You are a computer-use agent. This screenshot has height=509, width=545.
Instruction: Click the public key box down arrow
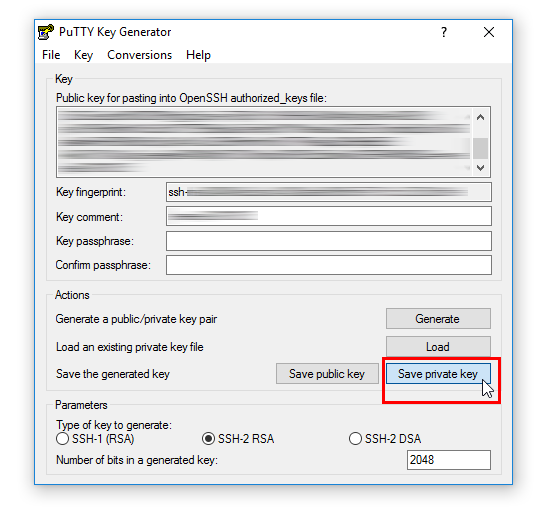click(480, 168)
